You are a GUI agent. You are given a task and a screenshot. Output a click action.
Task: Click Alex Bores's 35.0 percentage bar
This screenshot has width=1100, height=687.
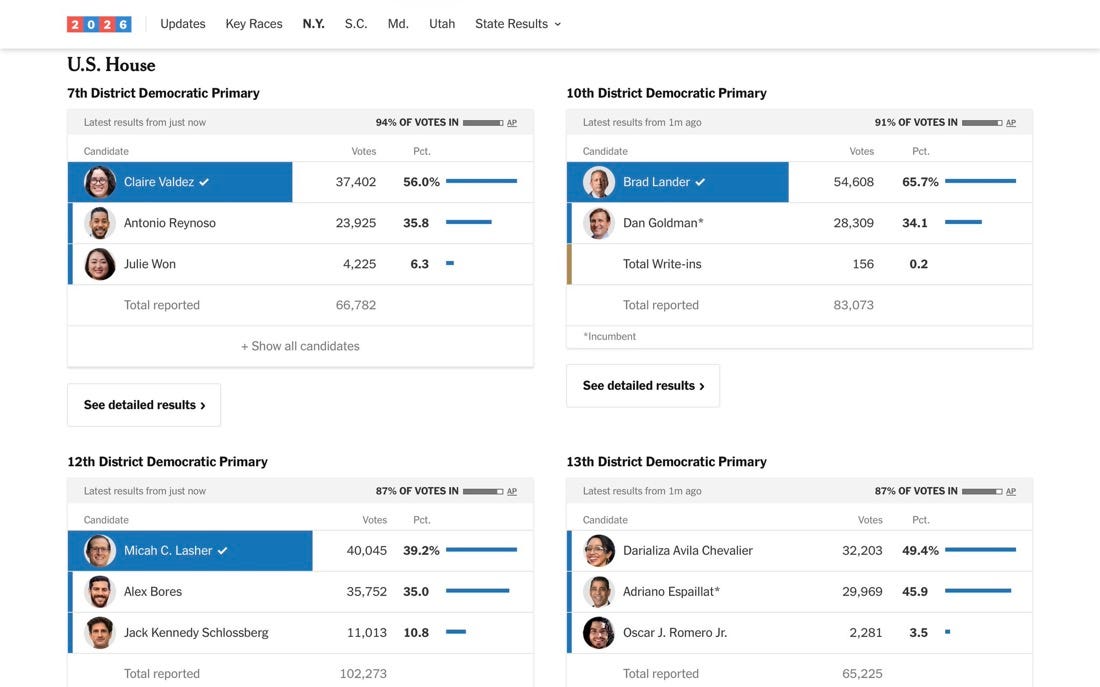[x=478, y=591]
